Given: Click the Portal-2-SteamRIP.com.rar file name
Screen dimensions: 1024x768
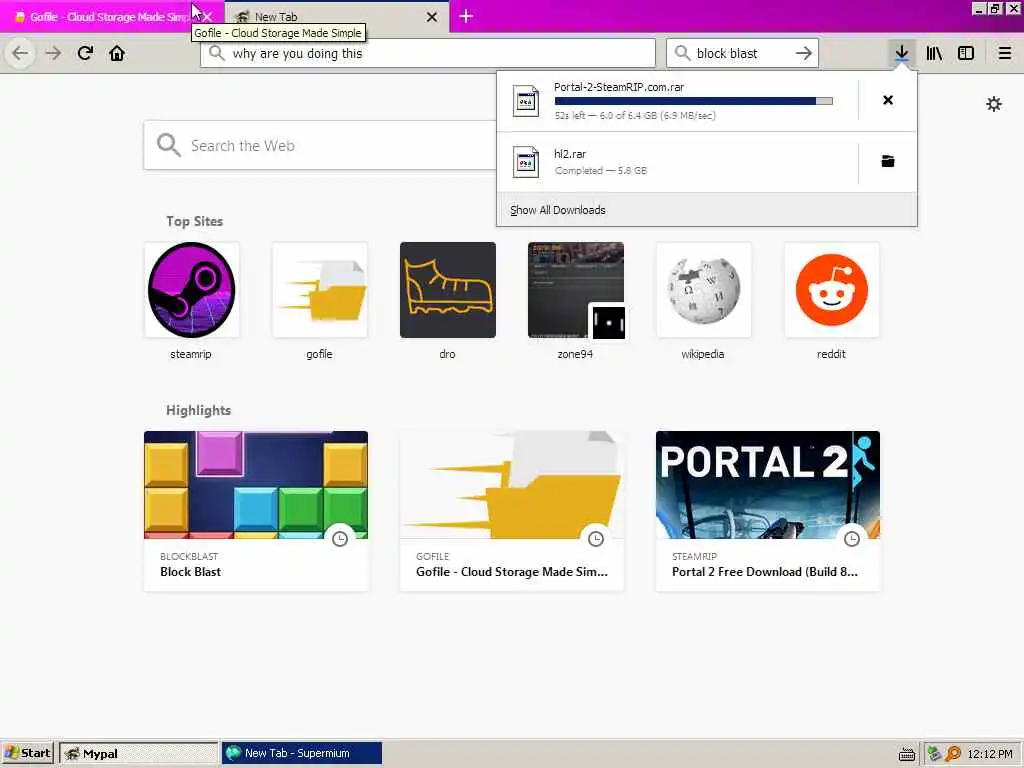Looking at the screenshot, I should pos(619,87).
